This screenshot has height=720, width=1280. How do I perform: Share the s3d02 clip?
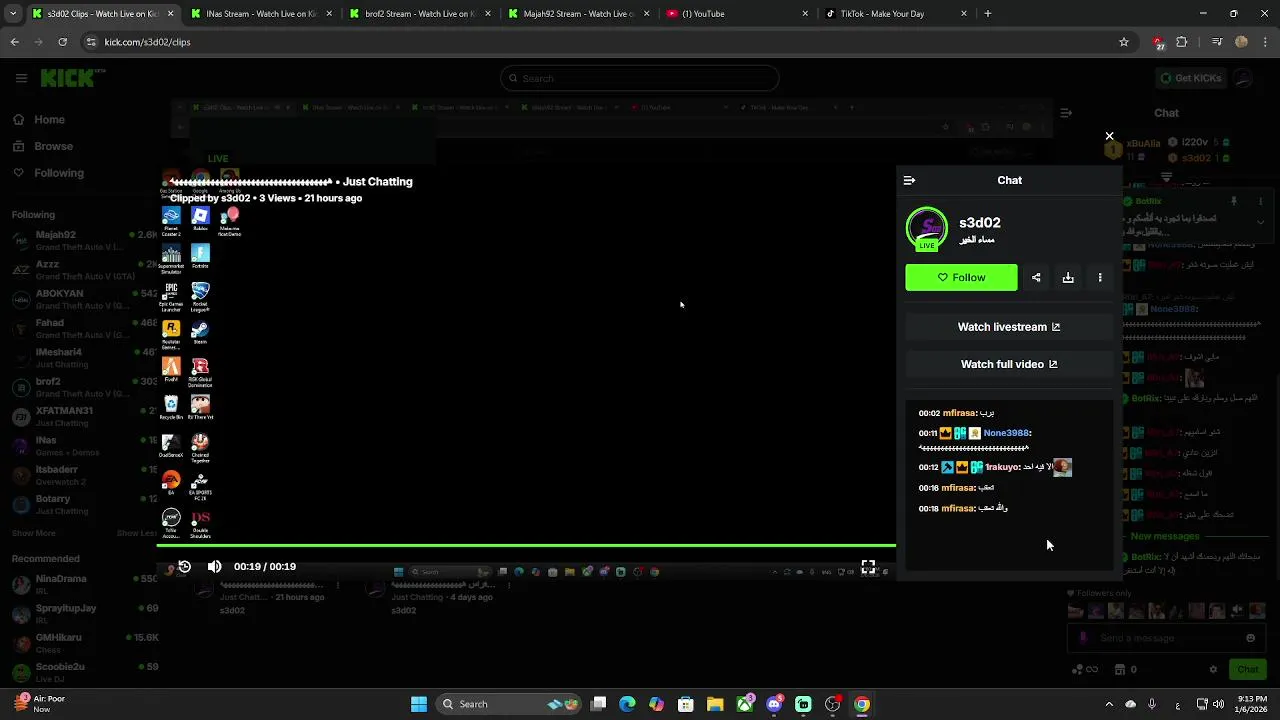coord(1036,278)
